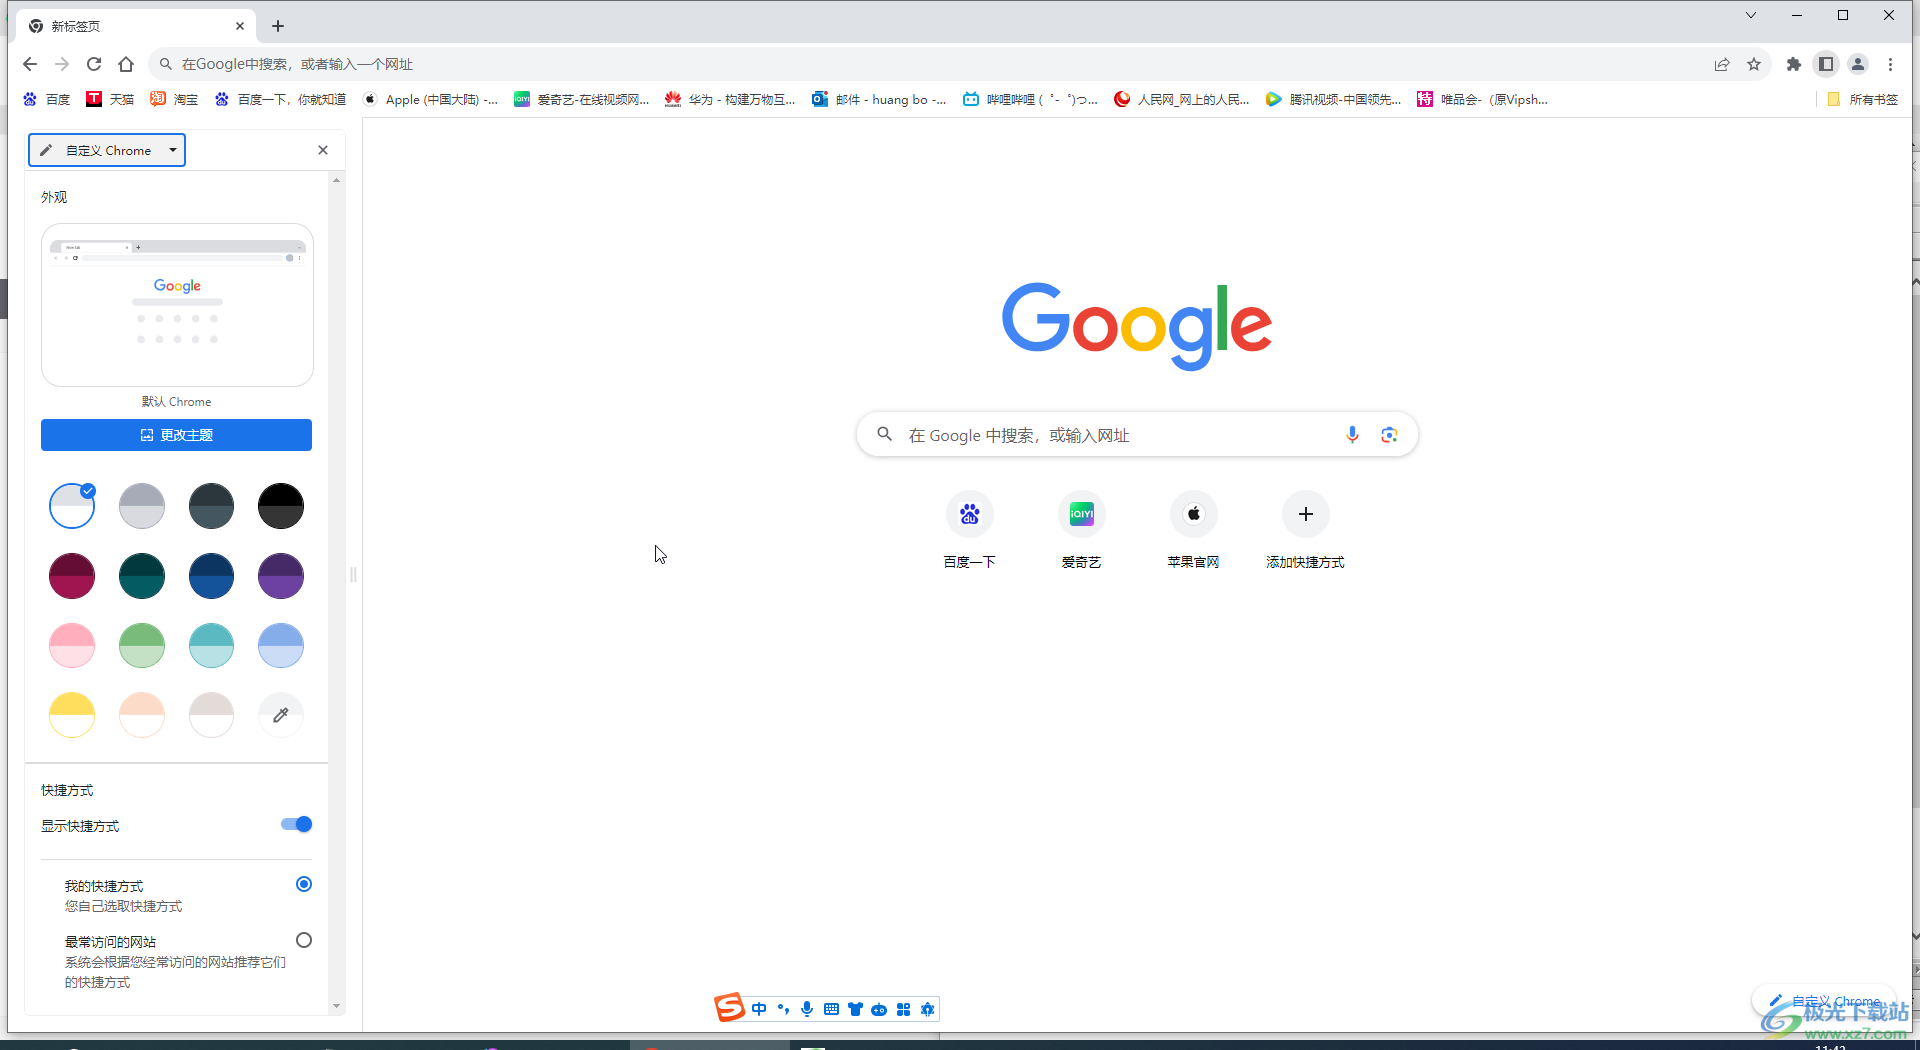Open the profile avatar icon
This screenshot has height=1050, width=1920.
tap(1858, 64)
